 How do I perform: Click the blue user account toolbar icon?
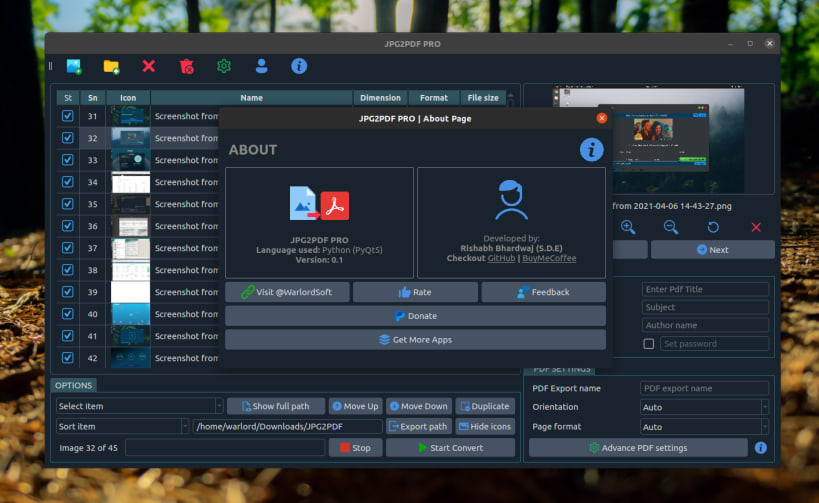coord(262,66)
